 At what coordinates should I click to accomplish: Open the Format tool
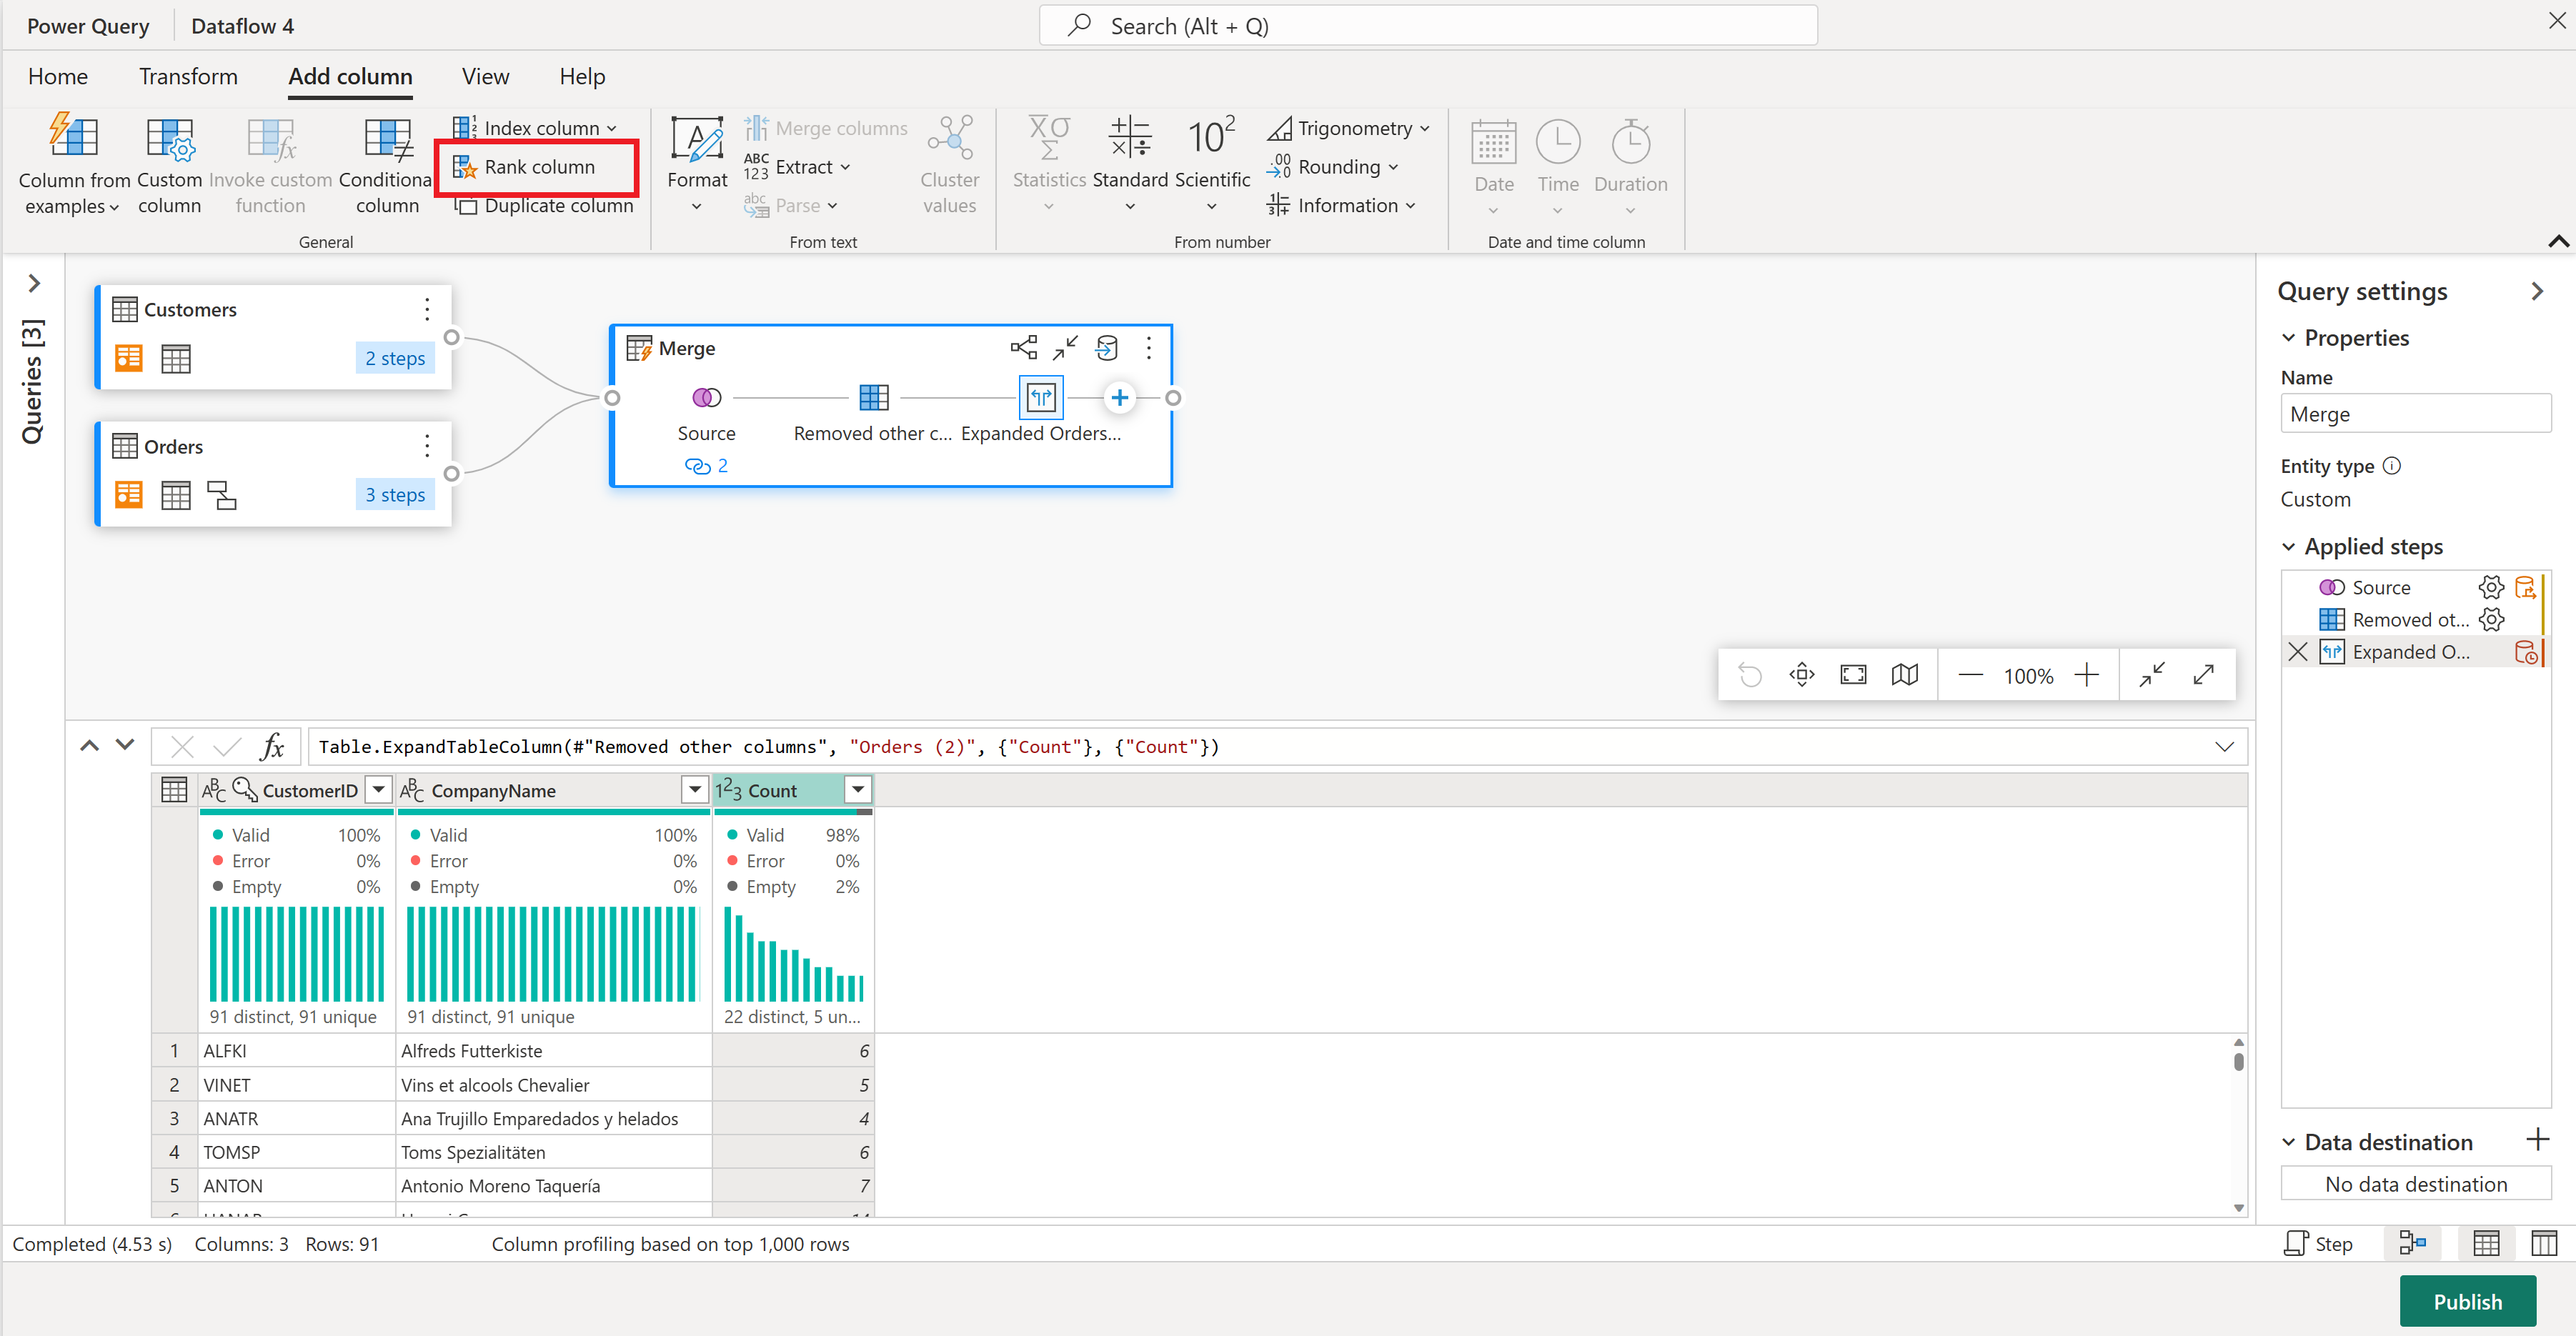tap(697, 165)
